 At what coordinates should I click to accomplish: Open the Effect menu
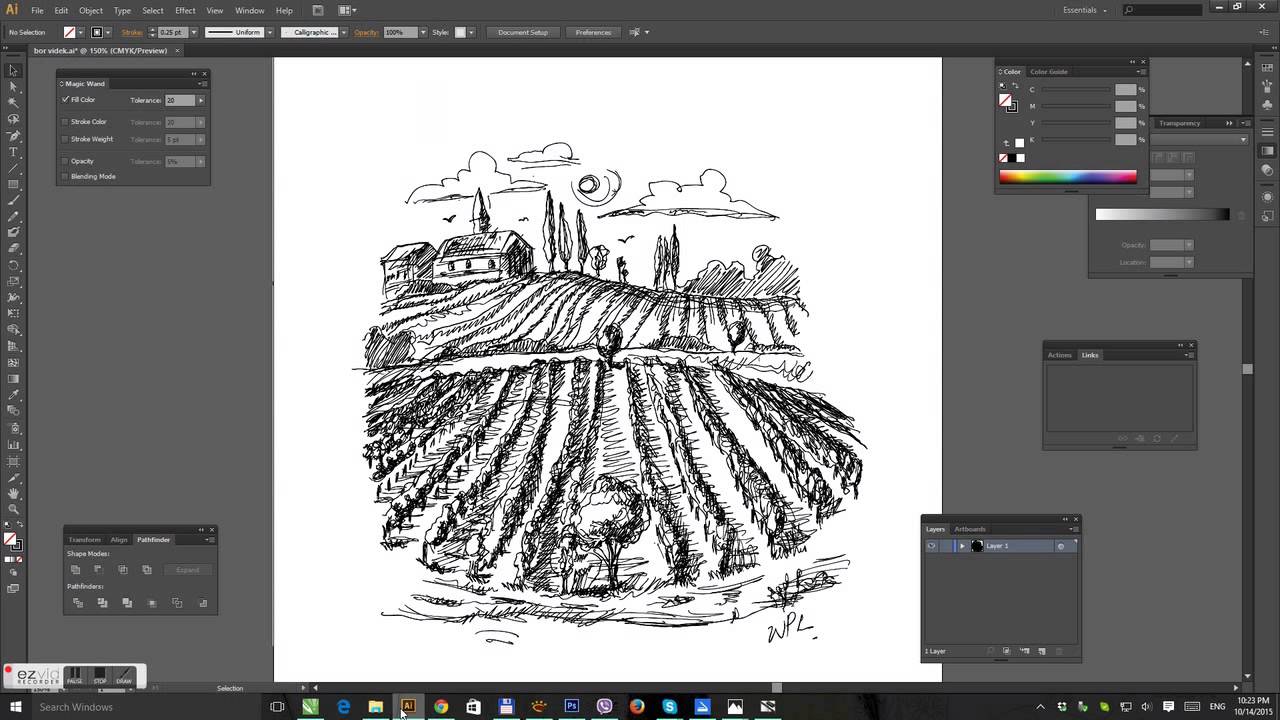(185, 10)
